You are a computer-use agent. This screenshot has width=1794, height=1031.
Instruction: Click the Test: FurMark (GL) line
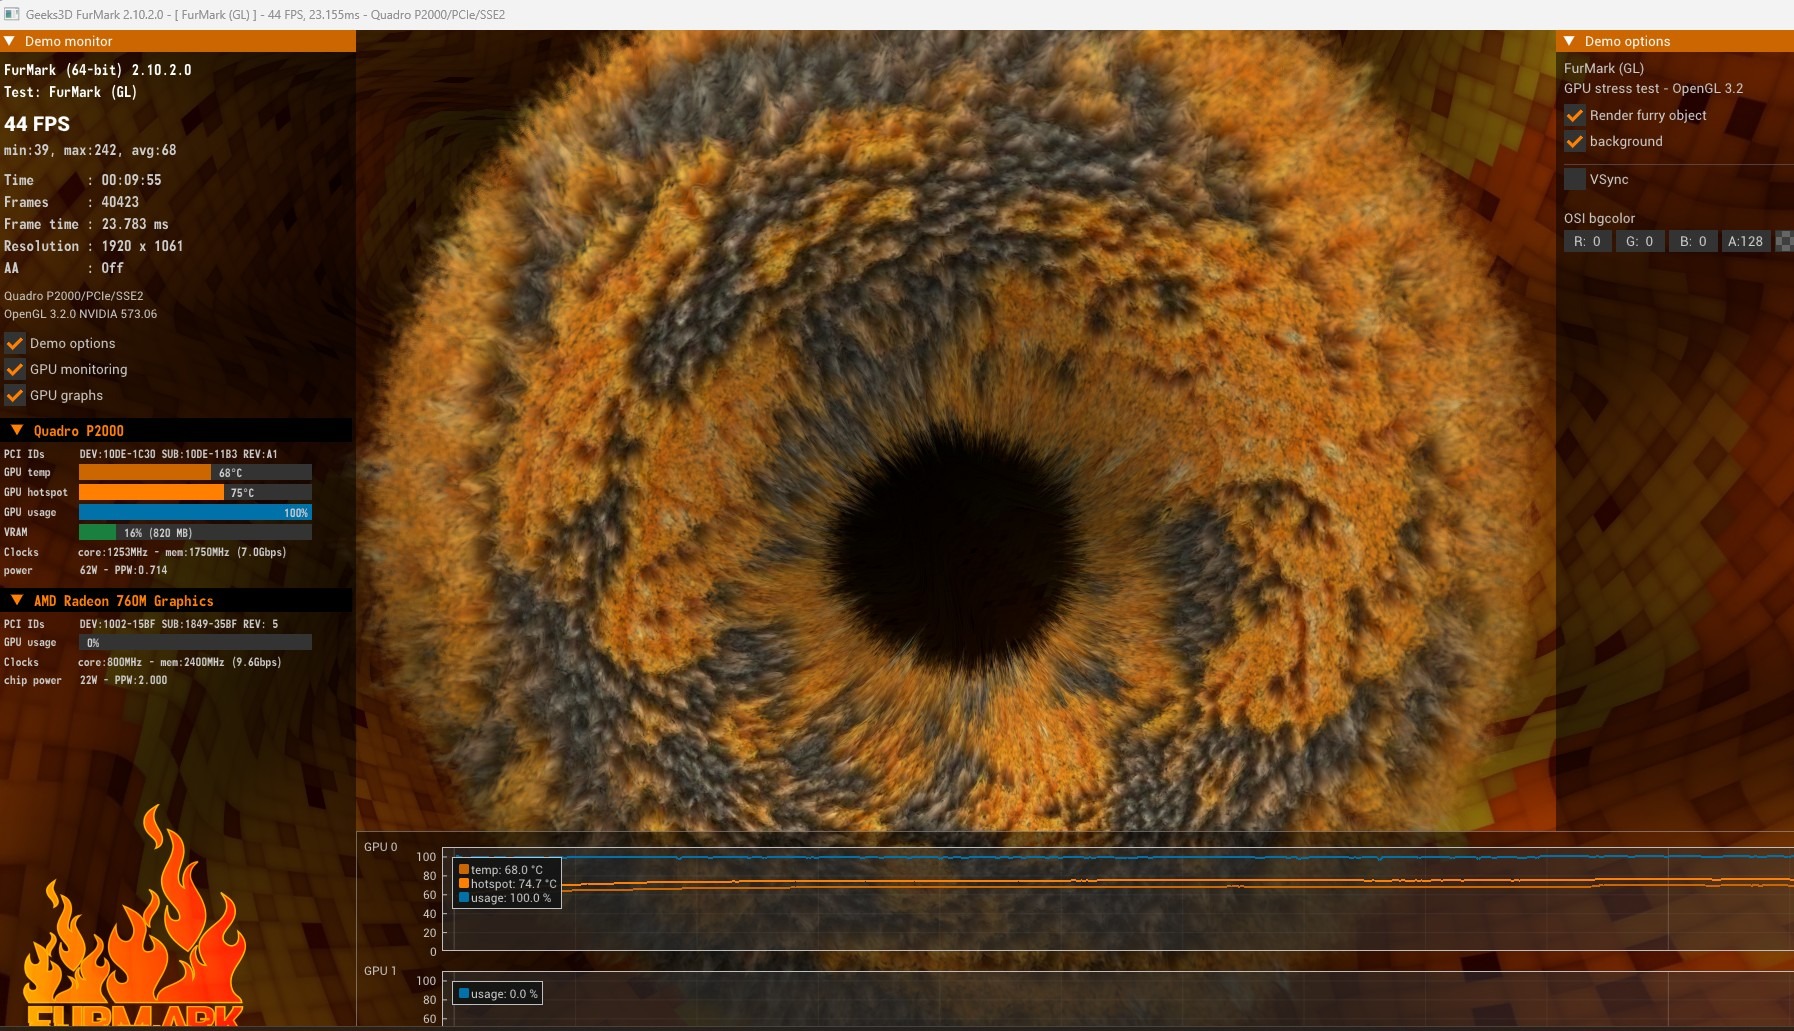point(70,92)
